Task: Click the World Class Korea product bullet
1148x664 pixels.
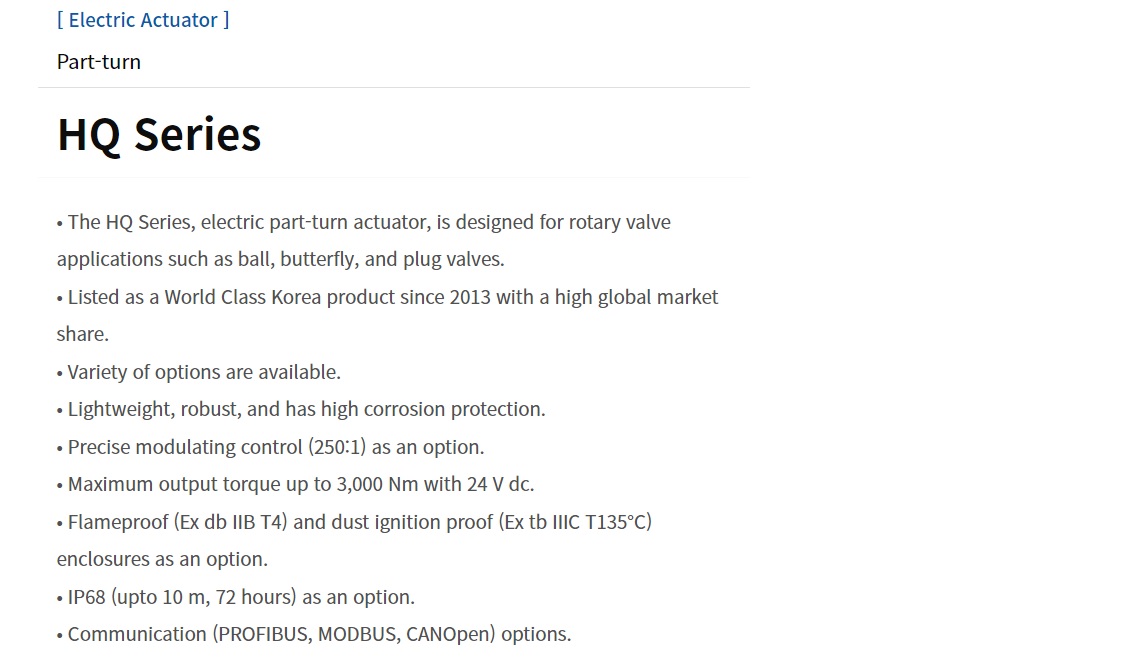Action: (x=392, y=297)
